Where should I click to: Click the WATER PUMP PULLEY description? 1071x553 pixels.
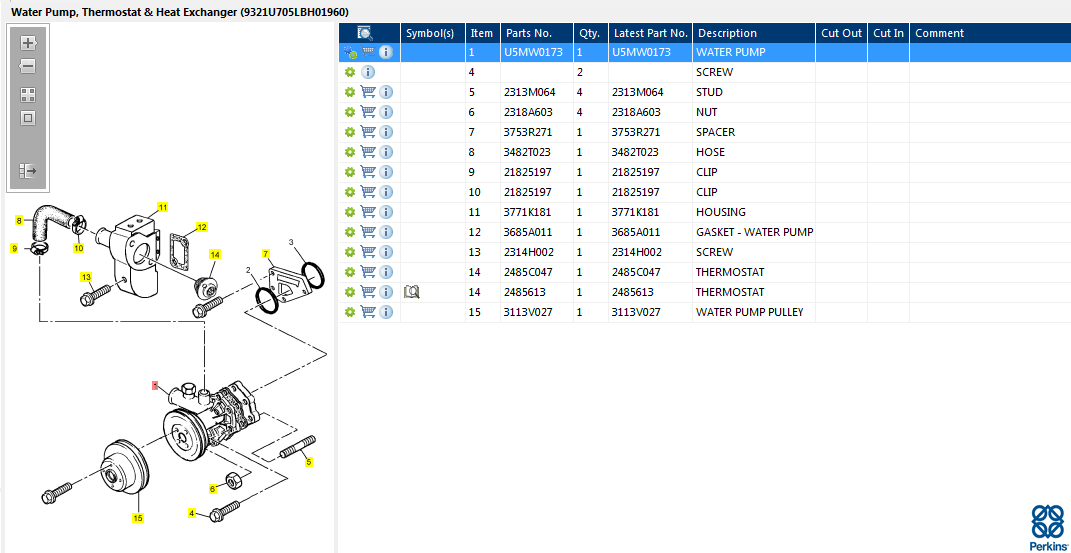[x=749, y=312]
